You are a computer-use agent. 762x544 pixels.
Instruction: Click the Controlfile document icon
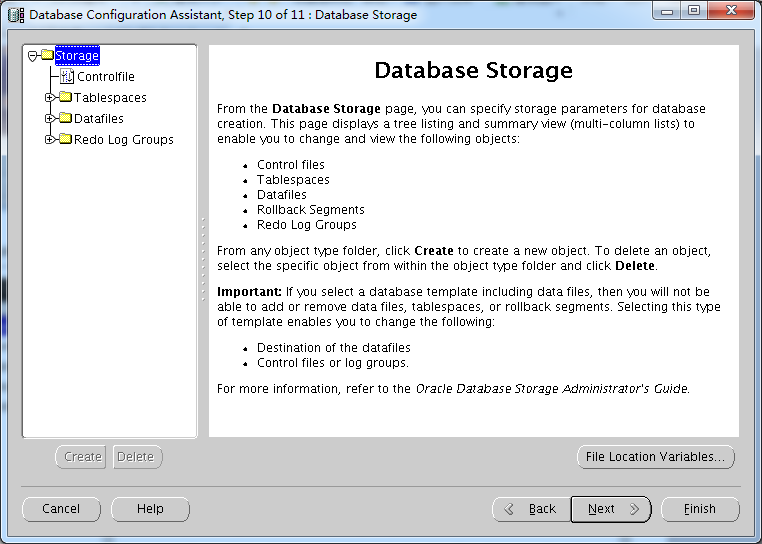67,76
